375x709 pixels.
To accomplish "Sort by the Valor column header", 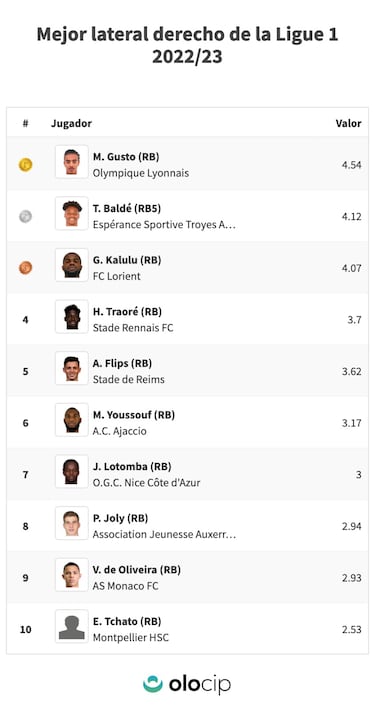I will [348, 123].
